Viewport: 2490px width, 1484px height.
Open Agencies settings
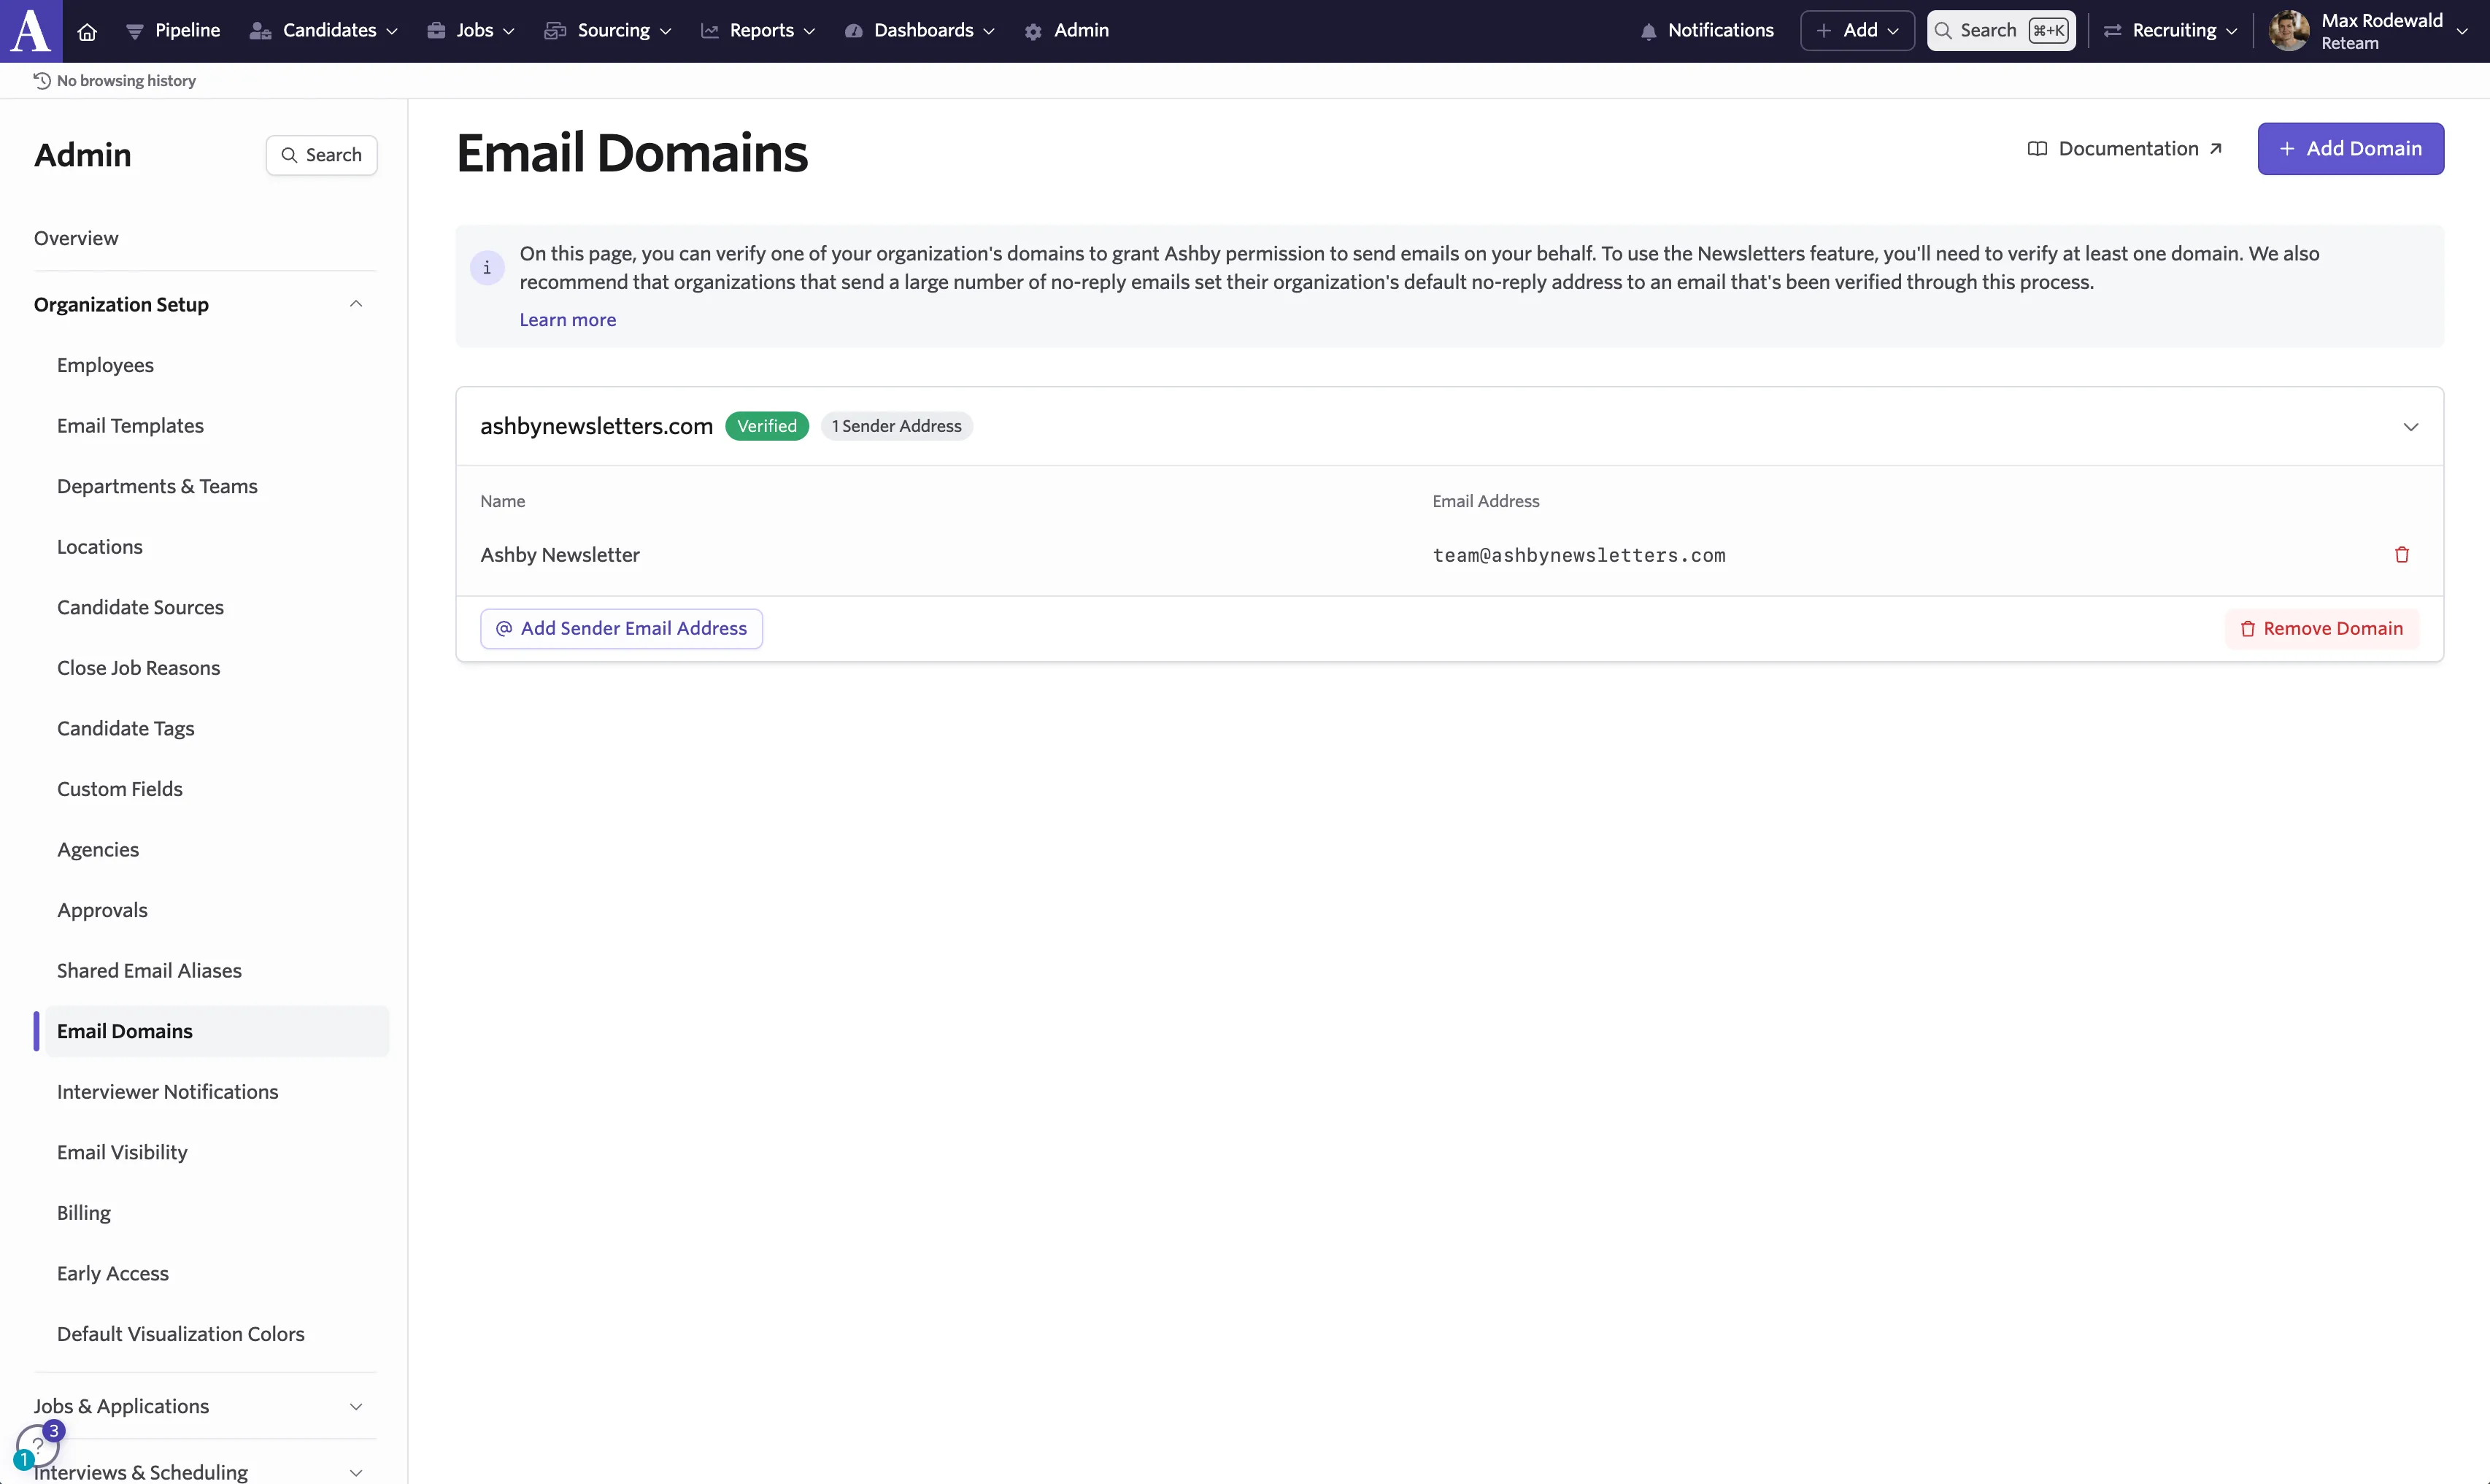coord(98,850)
